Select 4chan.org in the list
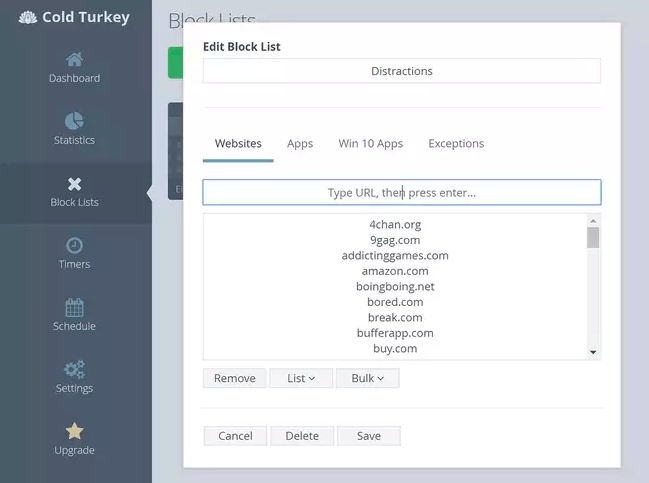The image size is (649, 483). click(x=395, y=225)
